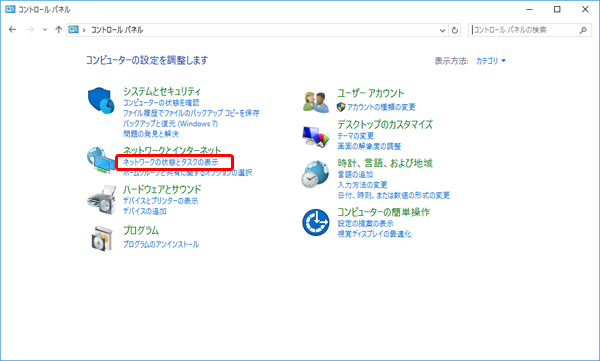Expand the address bar history dropdown
Viewport: 600px width, 361px height.
tap(443, 30)
